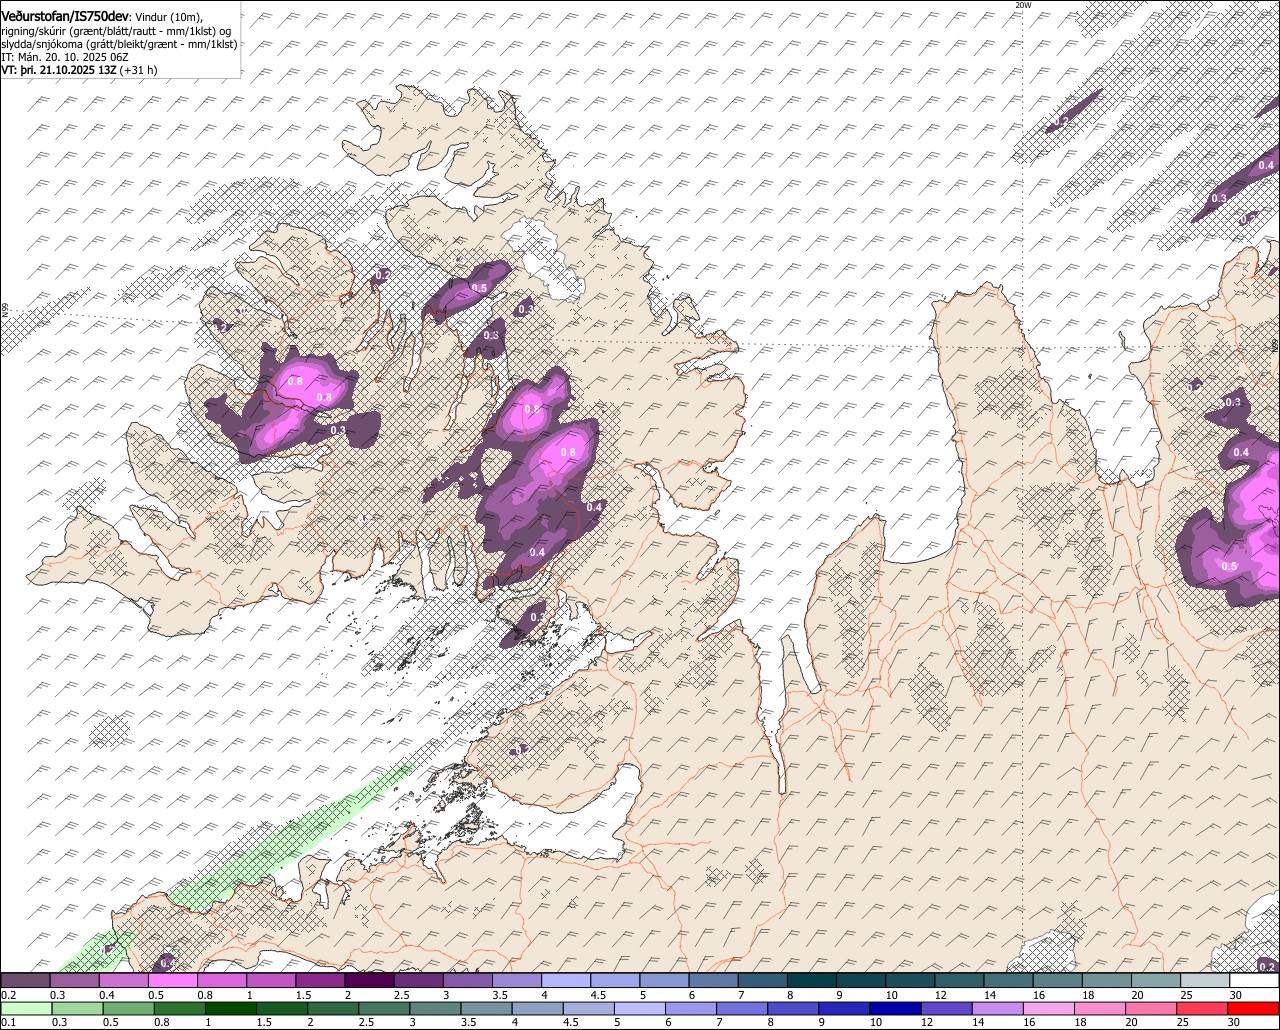Pick the top-row swatch between 0.2 and 0.3
The image size is (1280, 1030).
[x=25, y=980]
